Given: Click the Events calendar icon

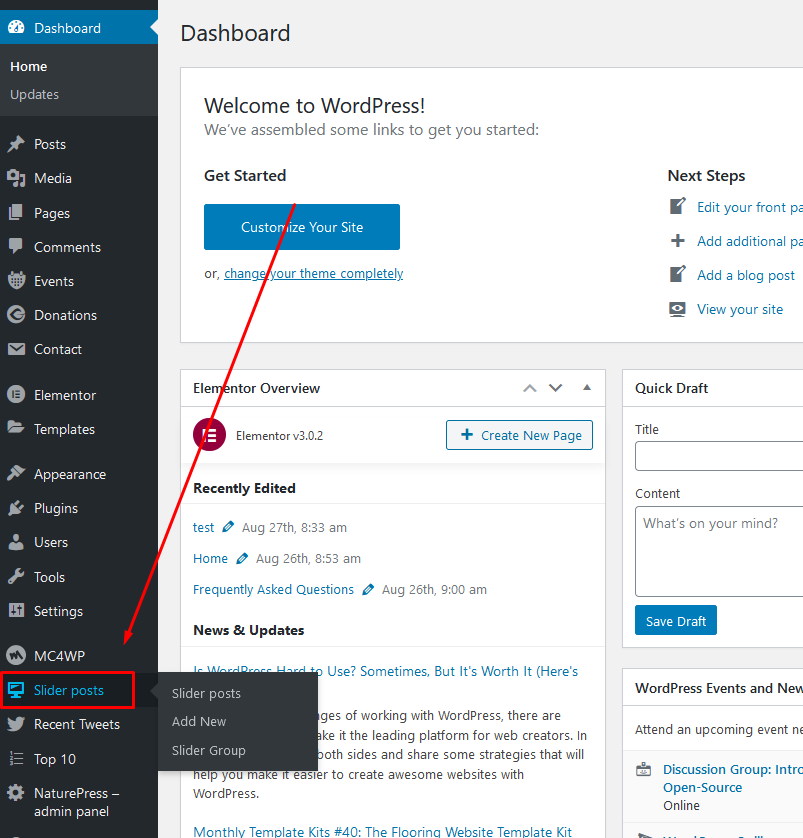Looking at the screenshot, I should [x=16, y=281].
